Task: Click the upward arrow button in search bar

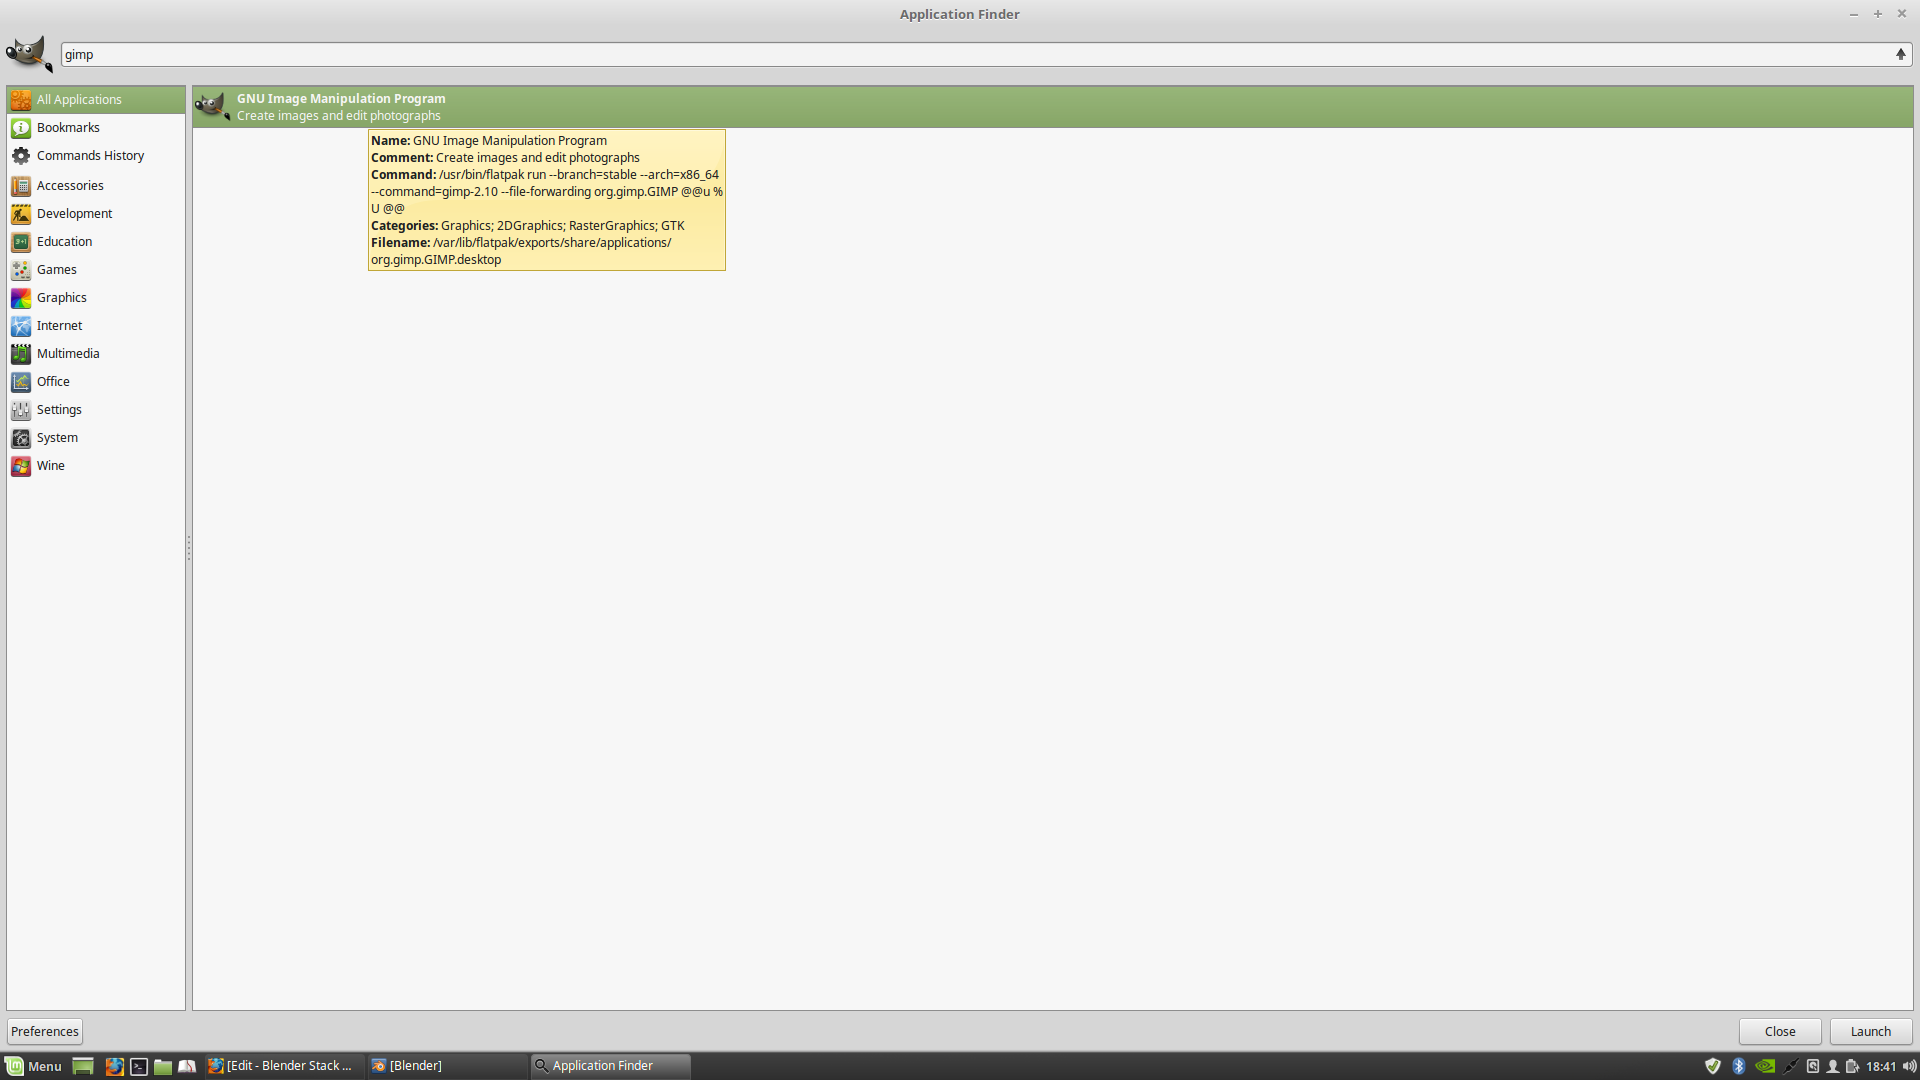Action: [1900, 54]
